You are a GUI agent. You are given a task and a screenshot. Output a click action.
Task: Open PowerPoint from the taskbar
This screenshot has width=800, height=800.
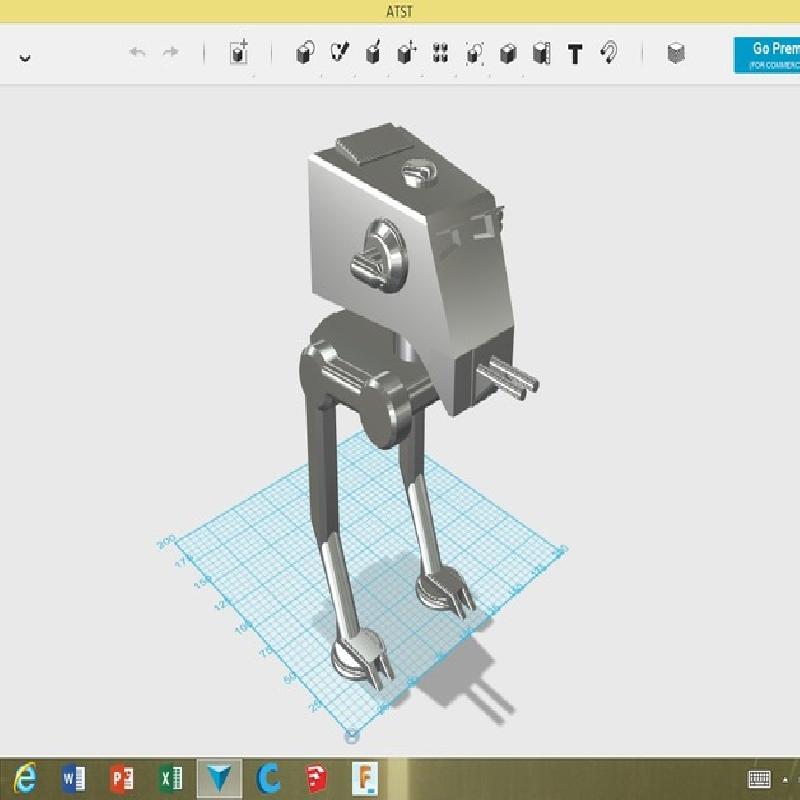pos(121,779)
